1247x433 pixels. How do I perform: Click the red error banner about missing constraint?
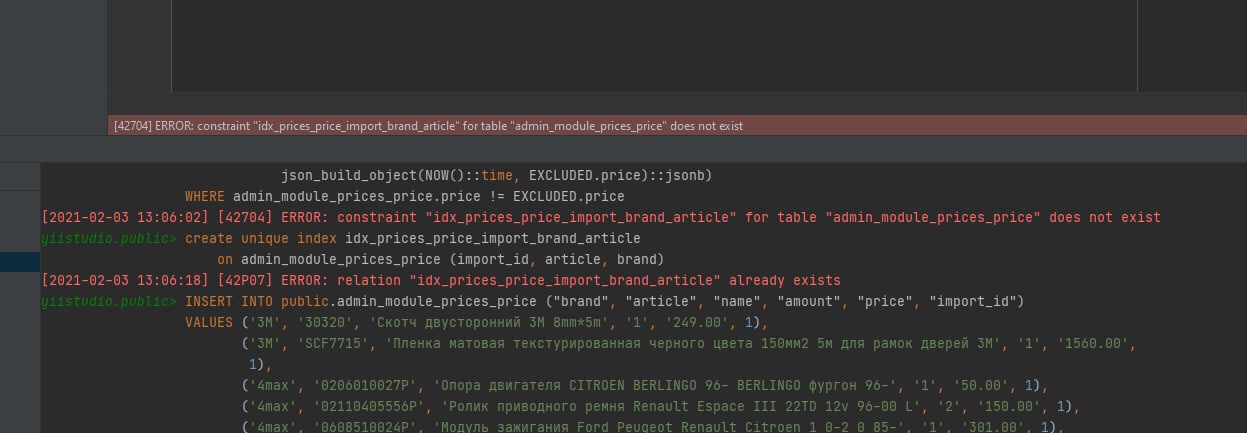click(678, 126)
